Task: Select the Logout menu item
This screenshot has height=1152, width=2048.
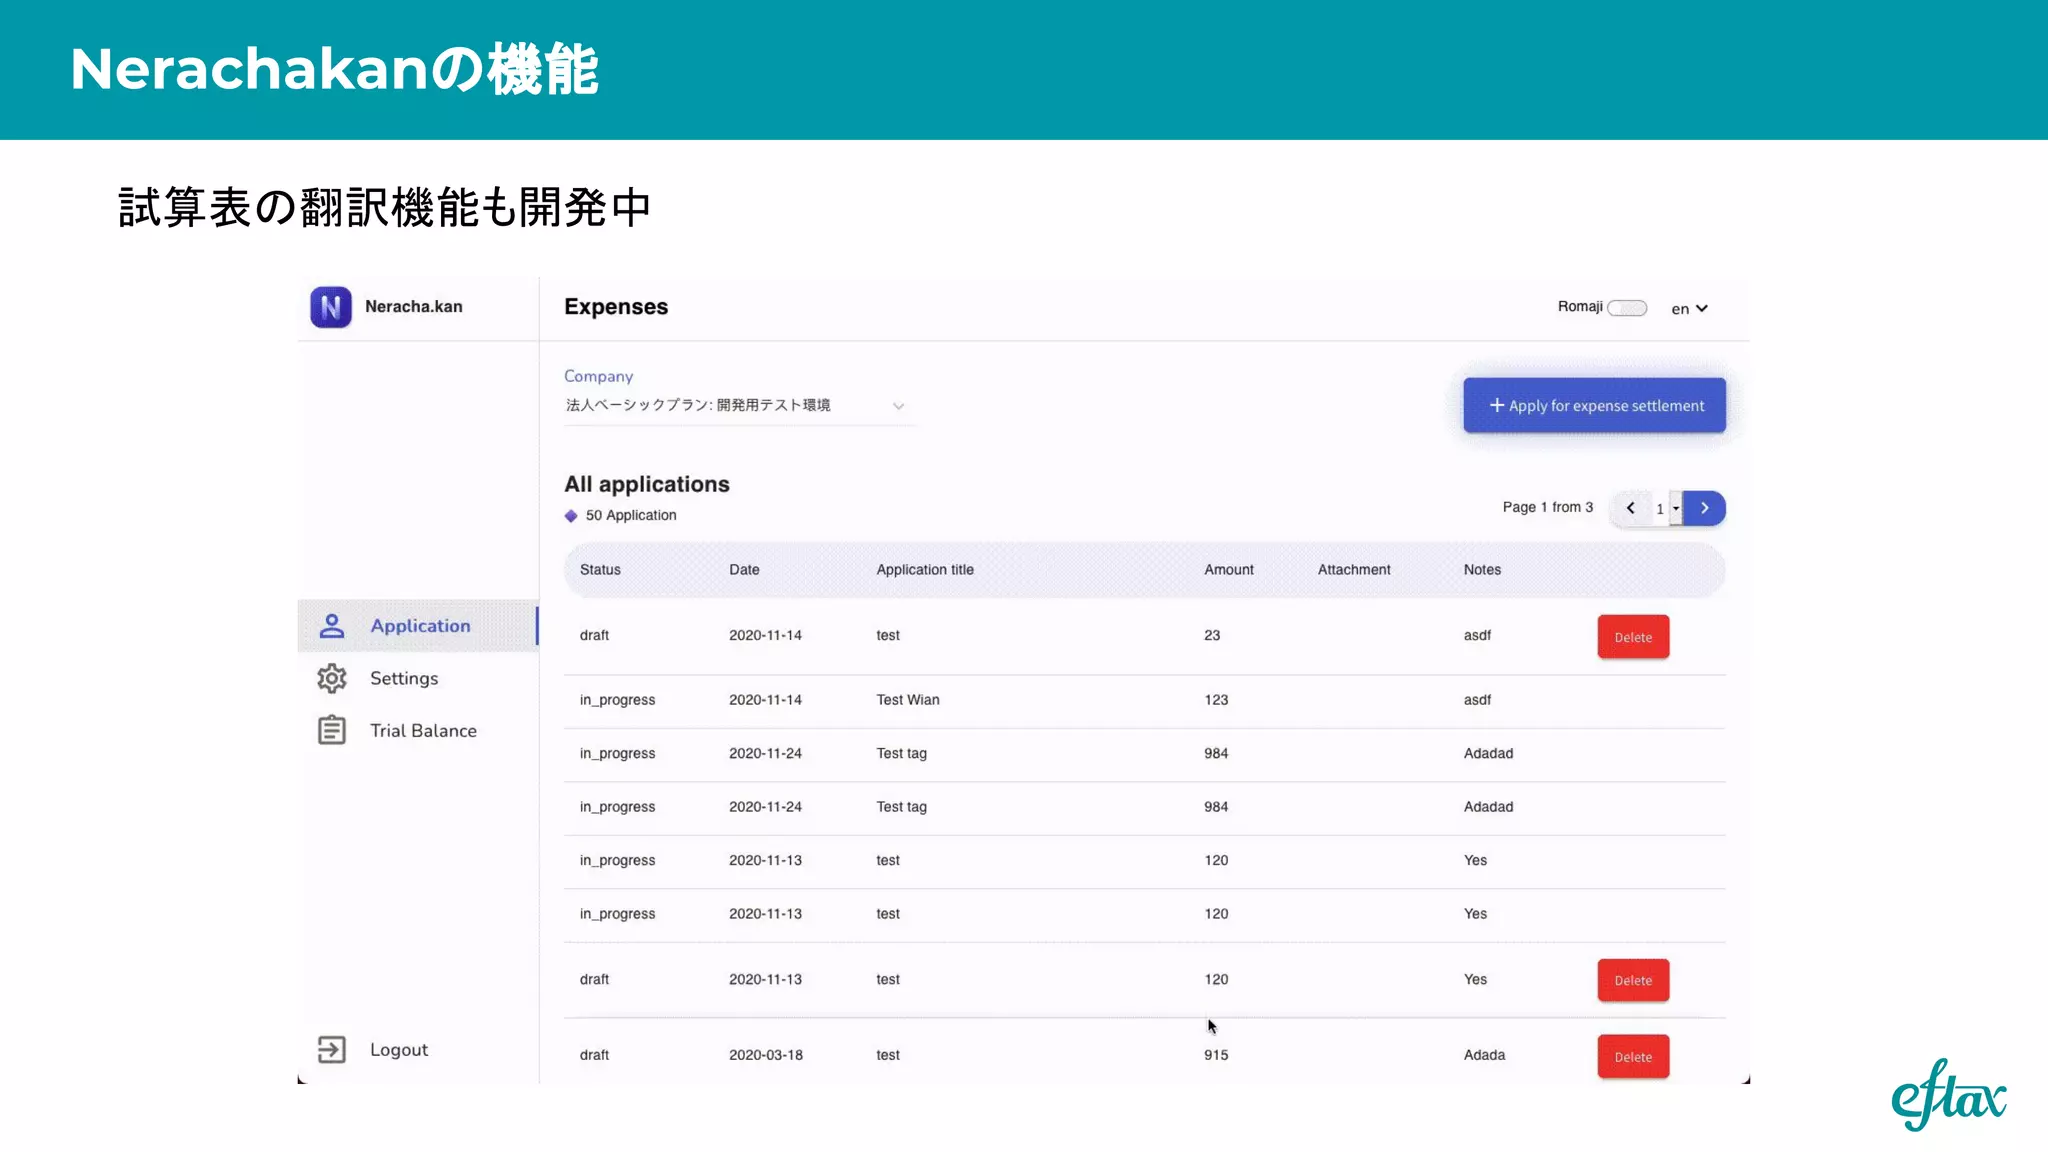Action: [399, 1049]
